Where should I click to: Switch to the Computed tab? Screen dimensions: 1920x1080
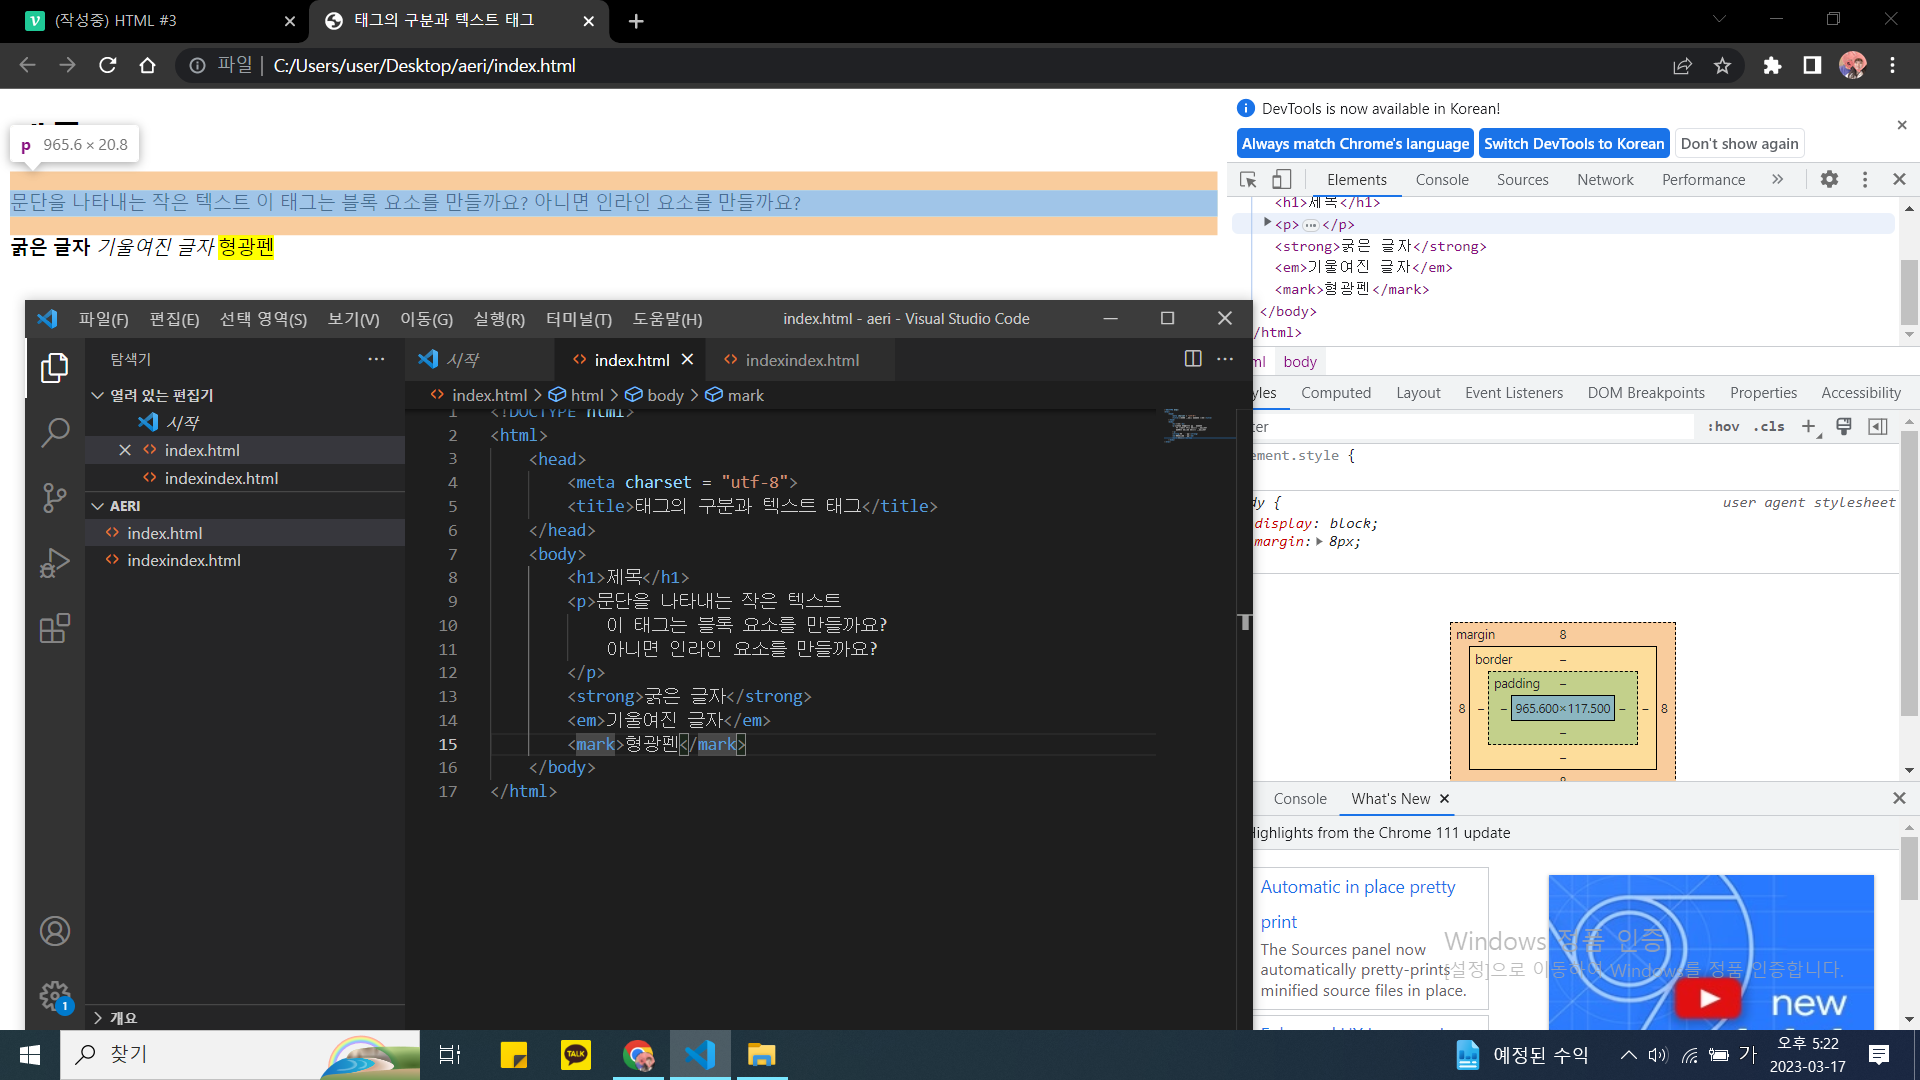[x=1335, y=393]
